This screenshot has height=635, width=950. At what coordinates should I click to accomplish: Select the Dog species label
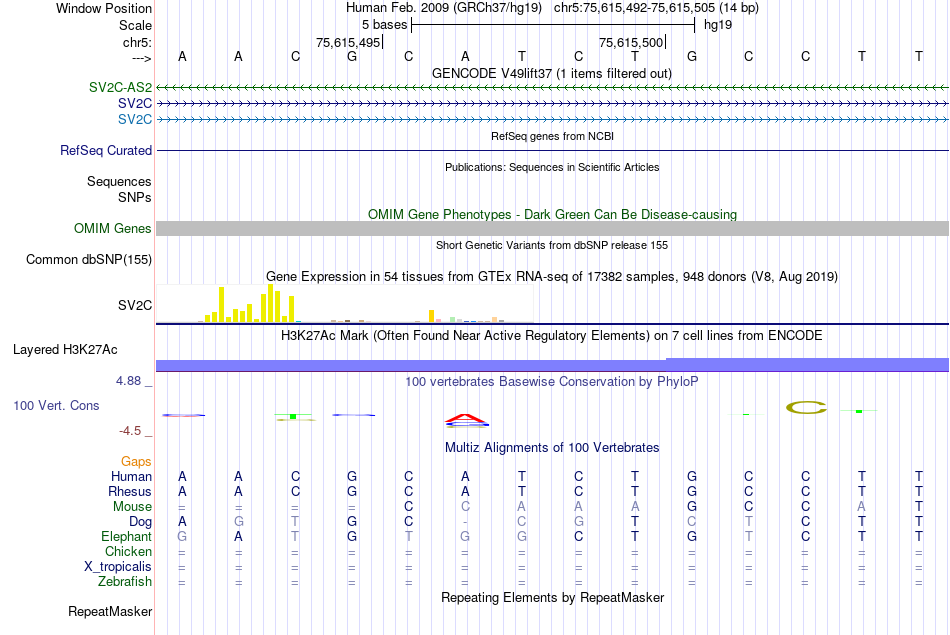[x=141, y=522]
